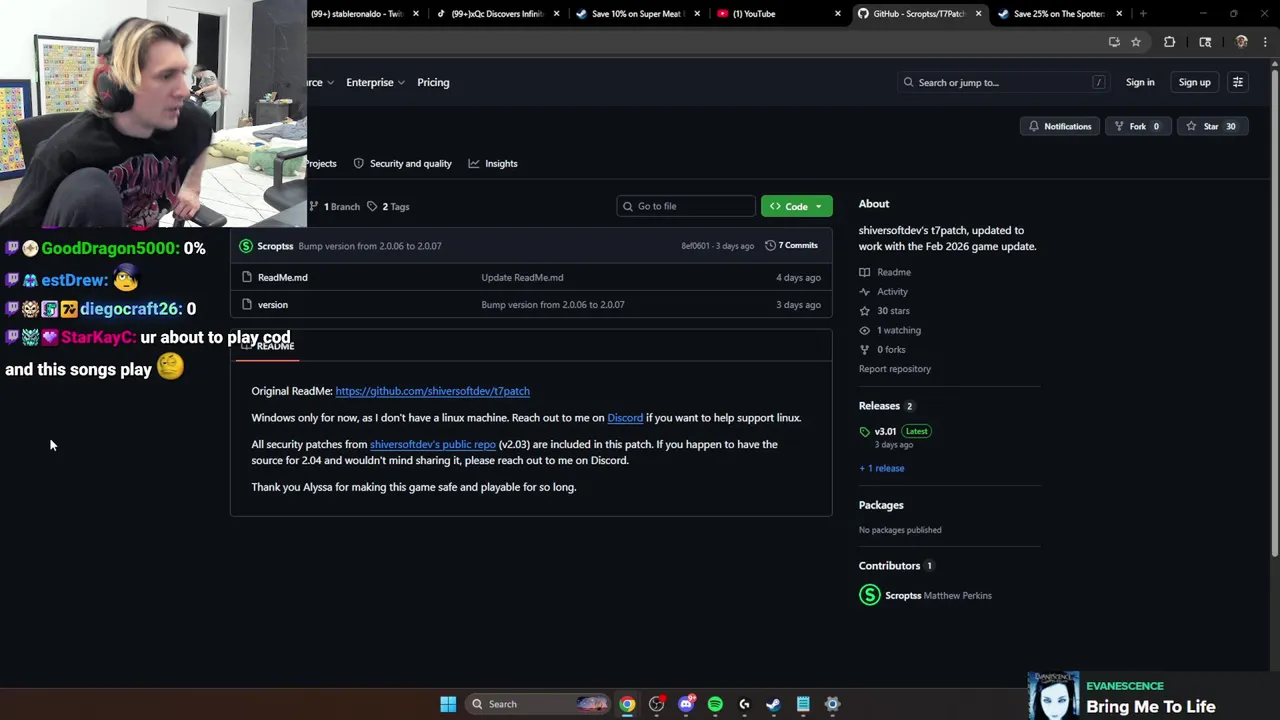The height and width of the screenshot is (720, 1280).
Task: Star the T7Patch repository
Action: 1211,126
